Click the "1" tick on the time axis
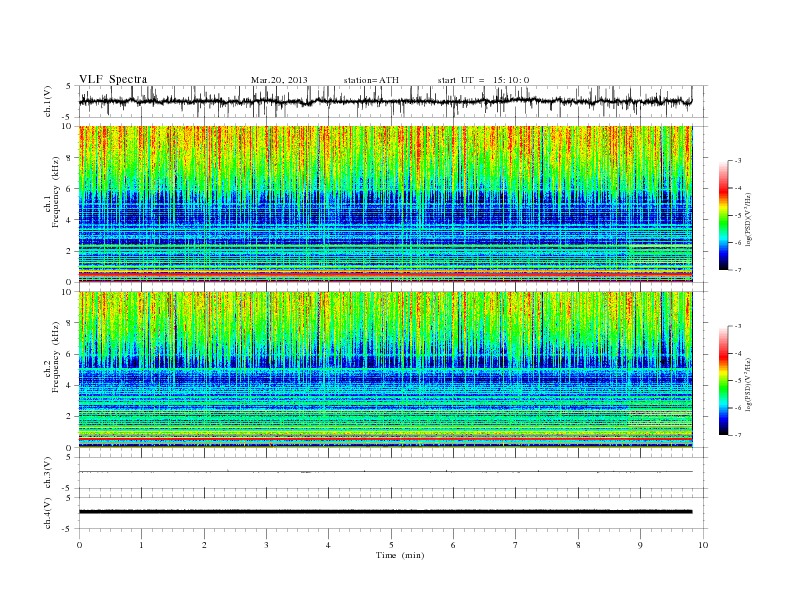 pos(141,545)
